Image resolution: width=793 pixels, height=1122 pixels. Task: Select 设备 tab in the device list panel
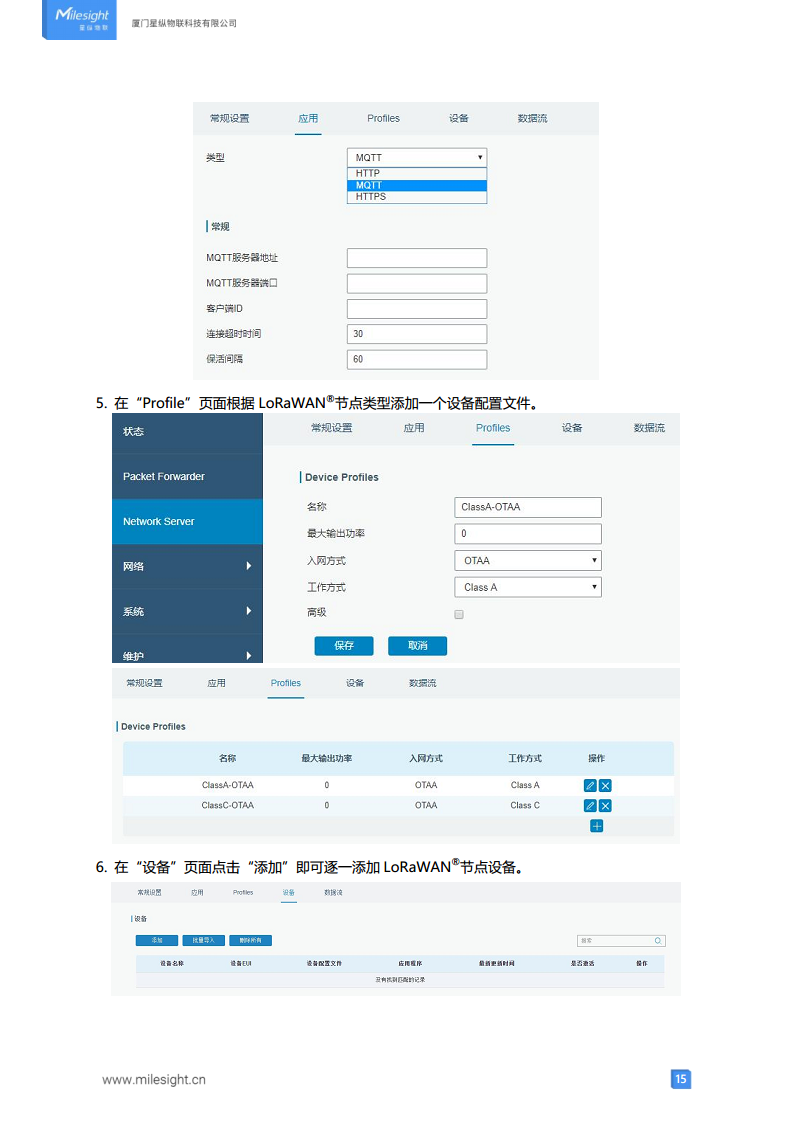click(x=288, y=893)
